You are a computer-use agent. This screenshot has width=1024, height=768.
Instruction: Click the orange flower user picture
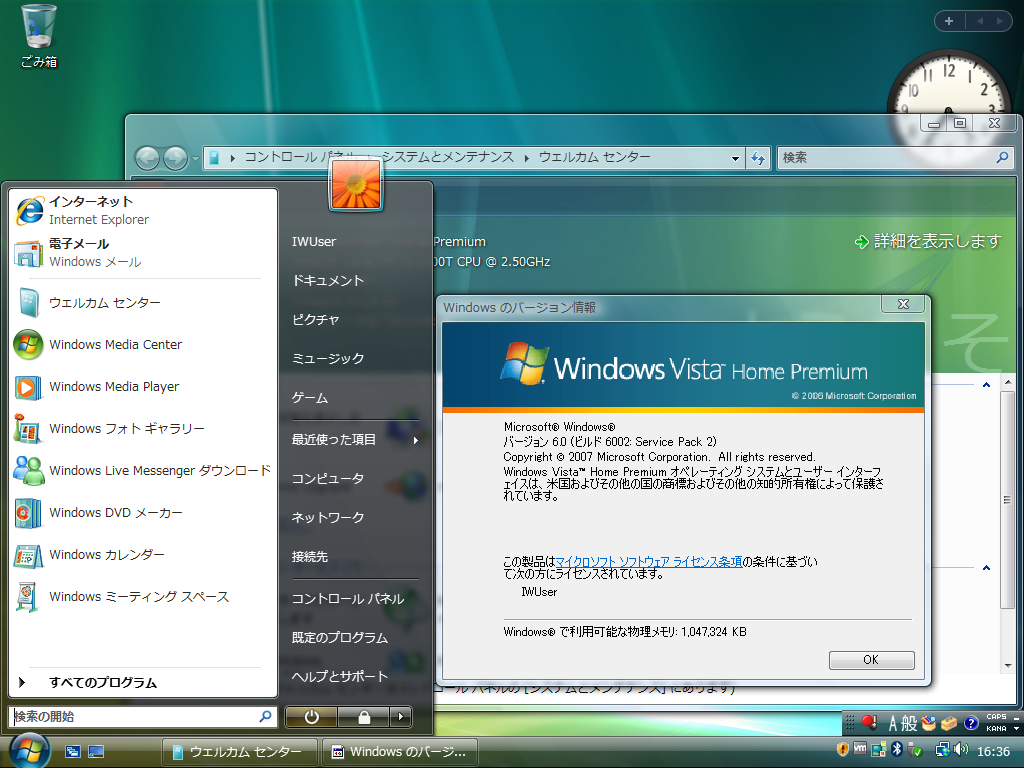(x=356, y=184)
